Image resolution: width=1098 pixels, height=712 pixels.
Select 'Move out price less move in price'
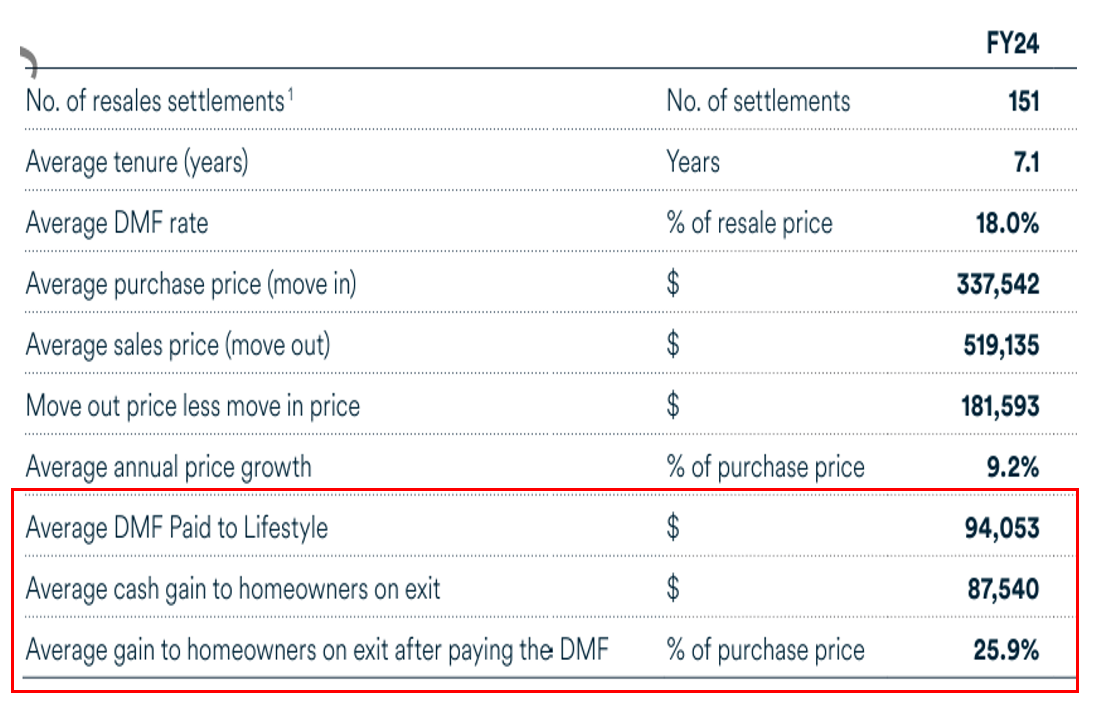[193, 406]
